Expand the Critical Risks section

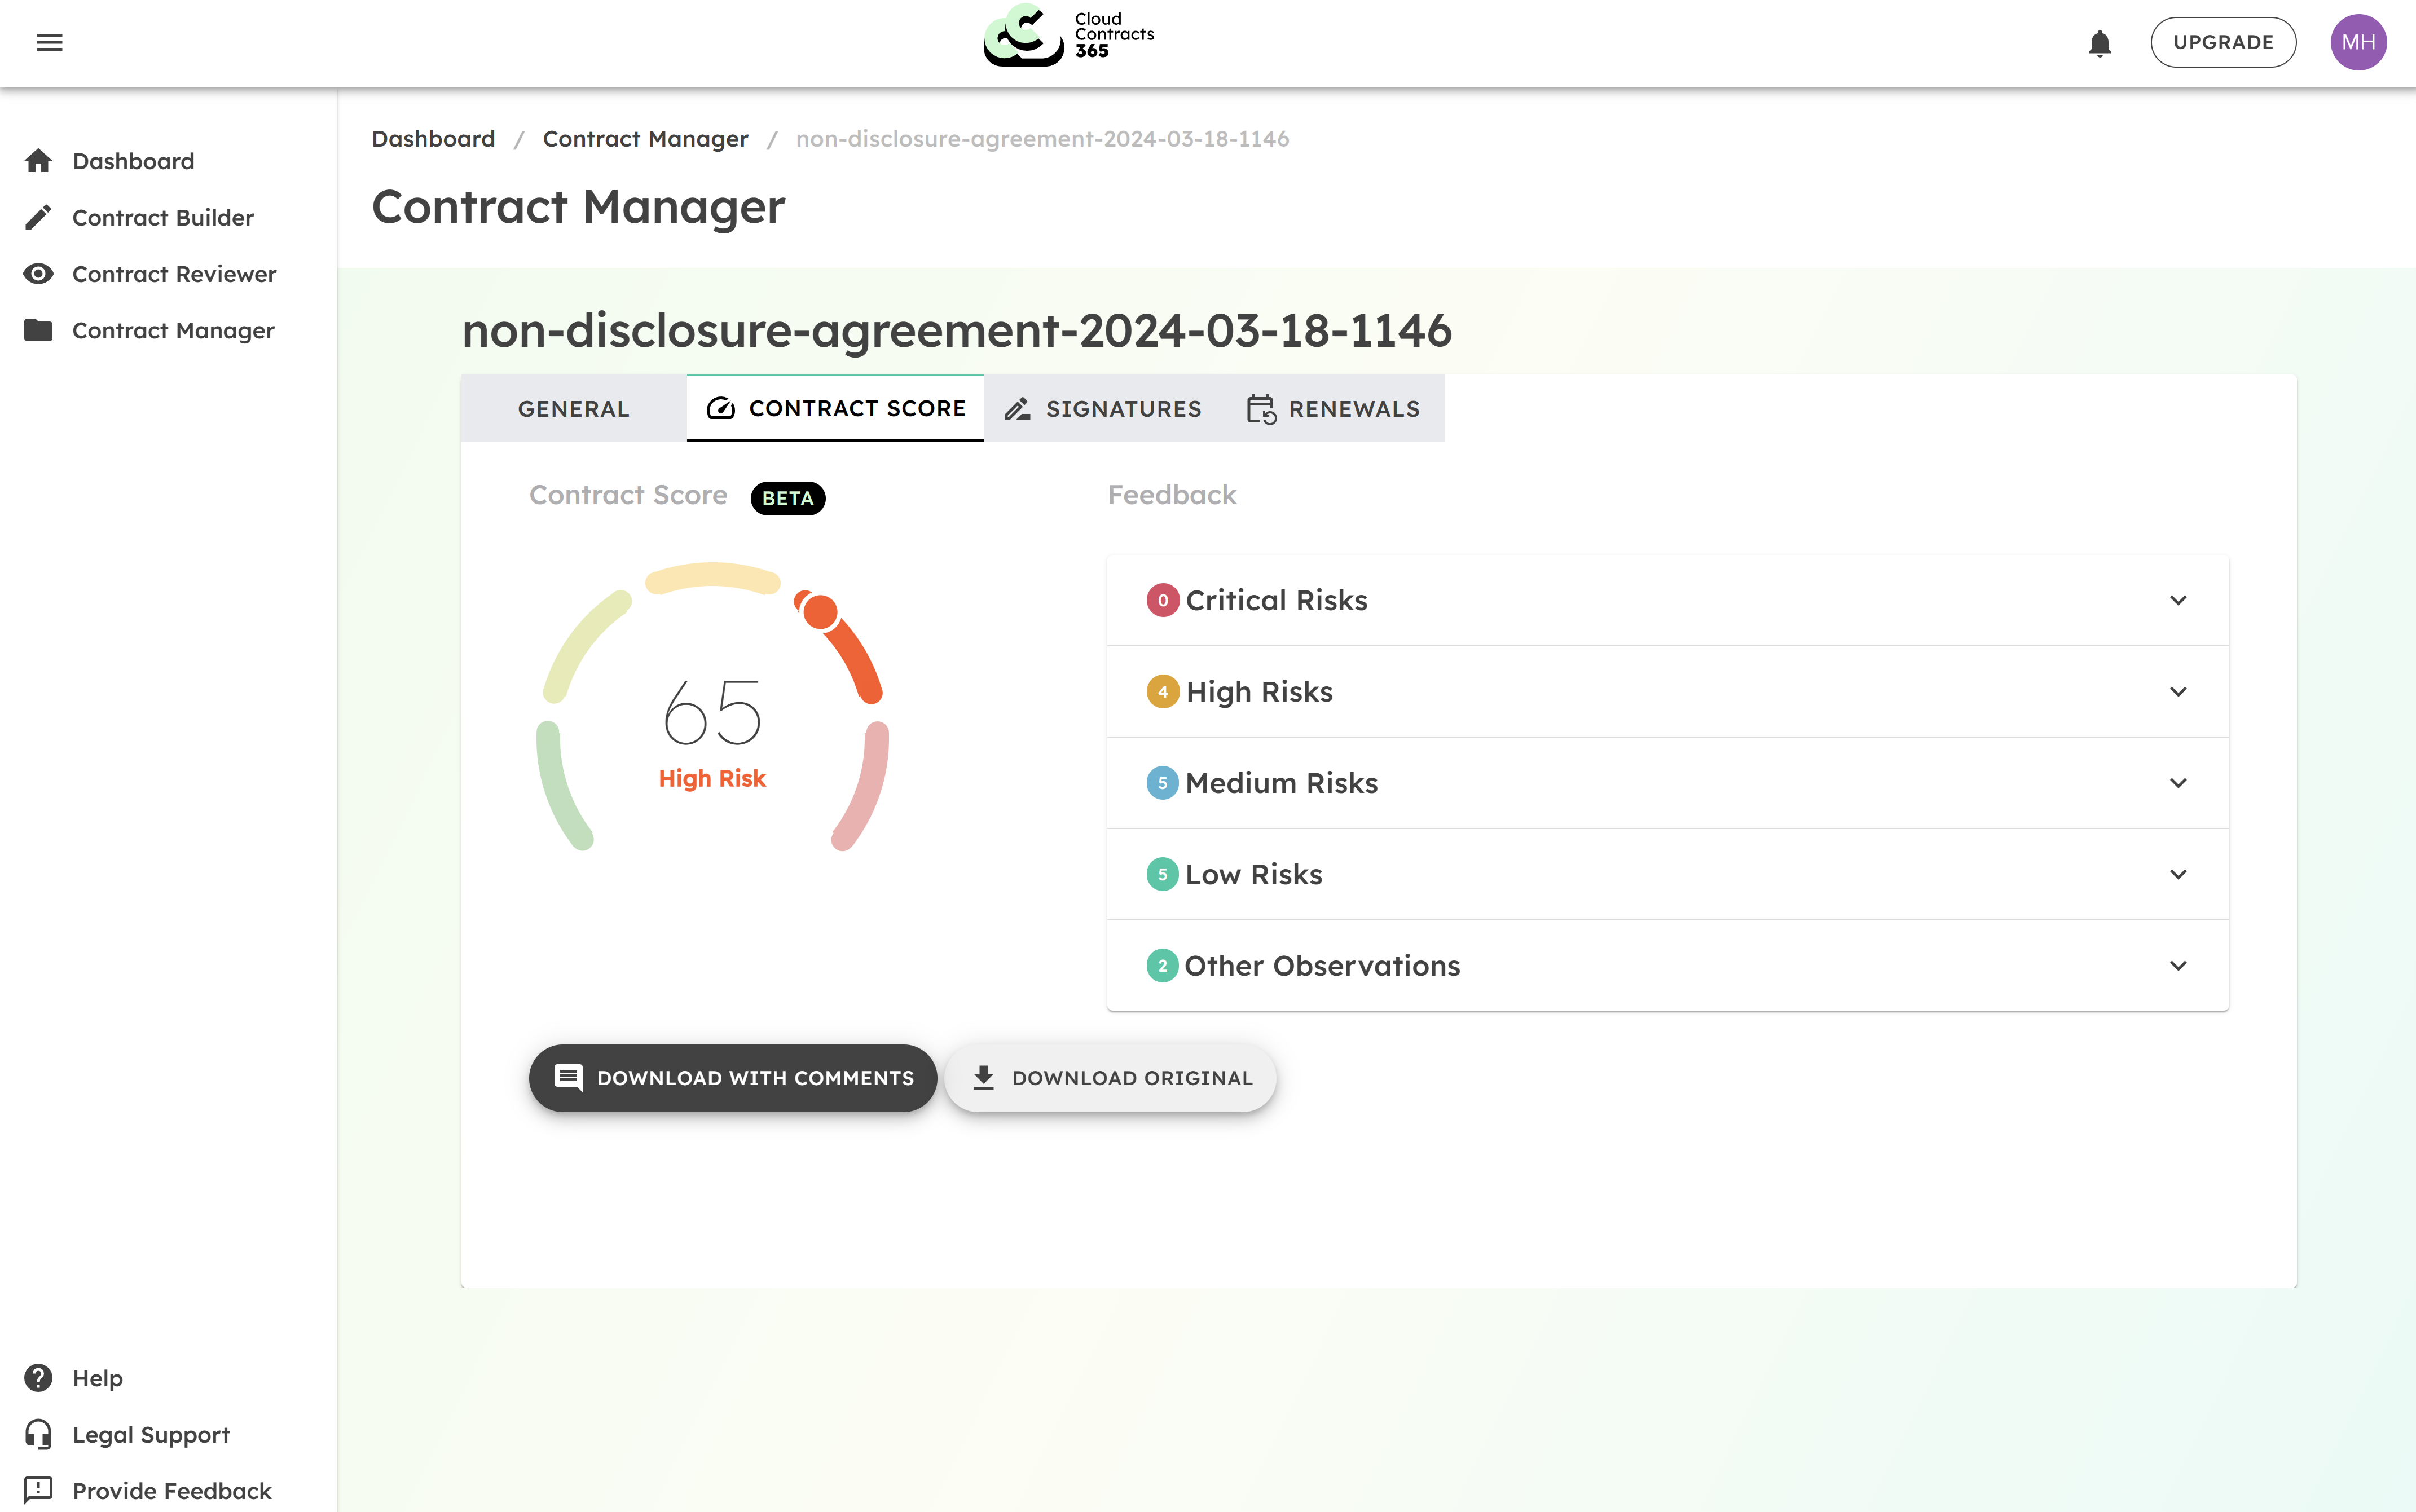point(1667,600)
